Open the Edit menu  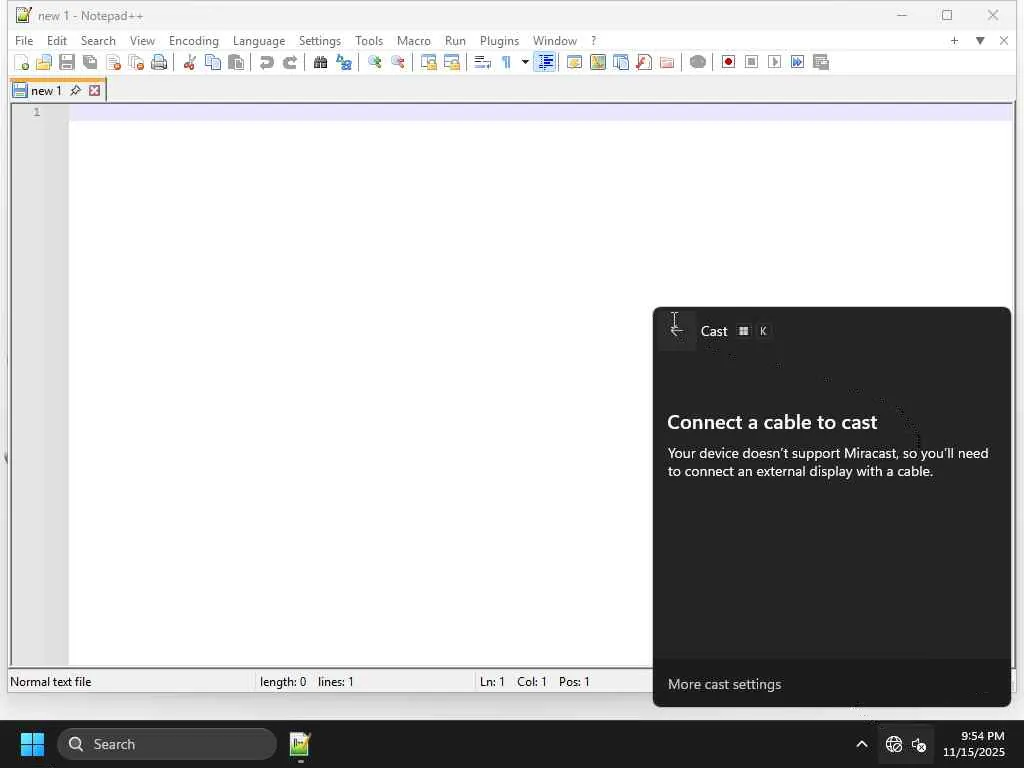click(57, 40)
